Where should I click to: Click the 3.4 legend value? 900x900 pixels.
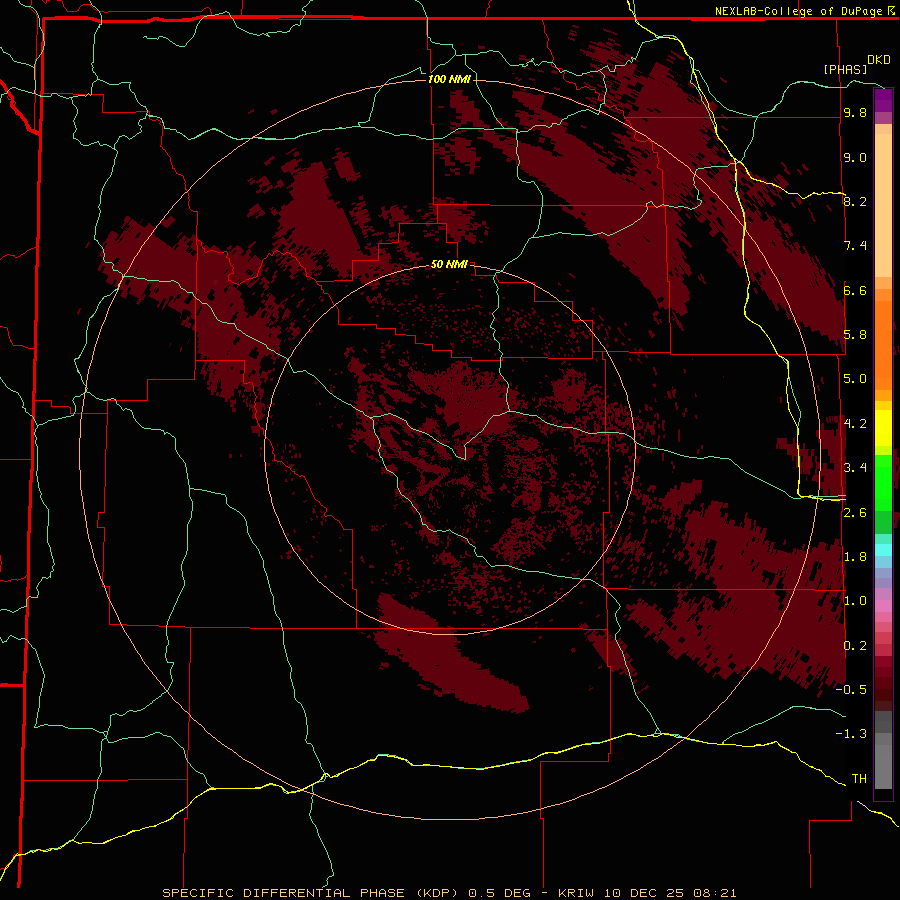point(855,468)
